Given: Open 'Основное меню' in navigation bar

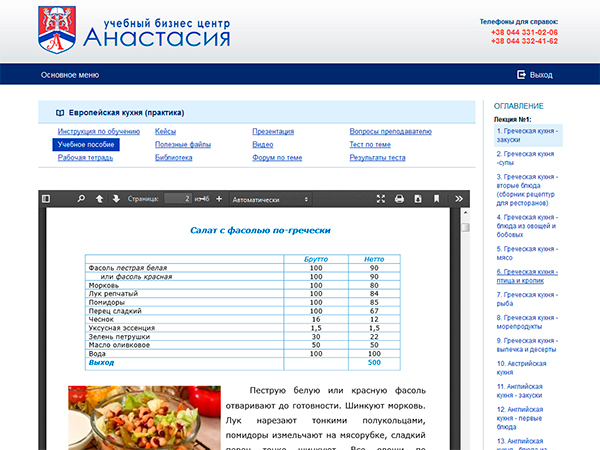Looking at the screenshot, I should [70, 75].
